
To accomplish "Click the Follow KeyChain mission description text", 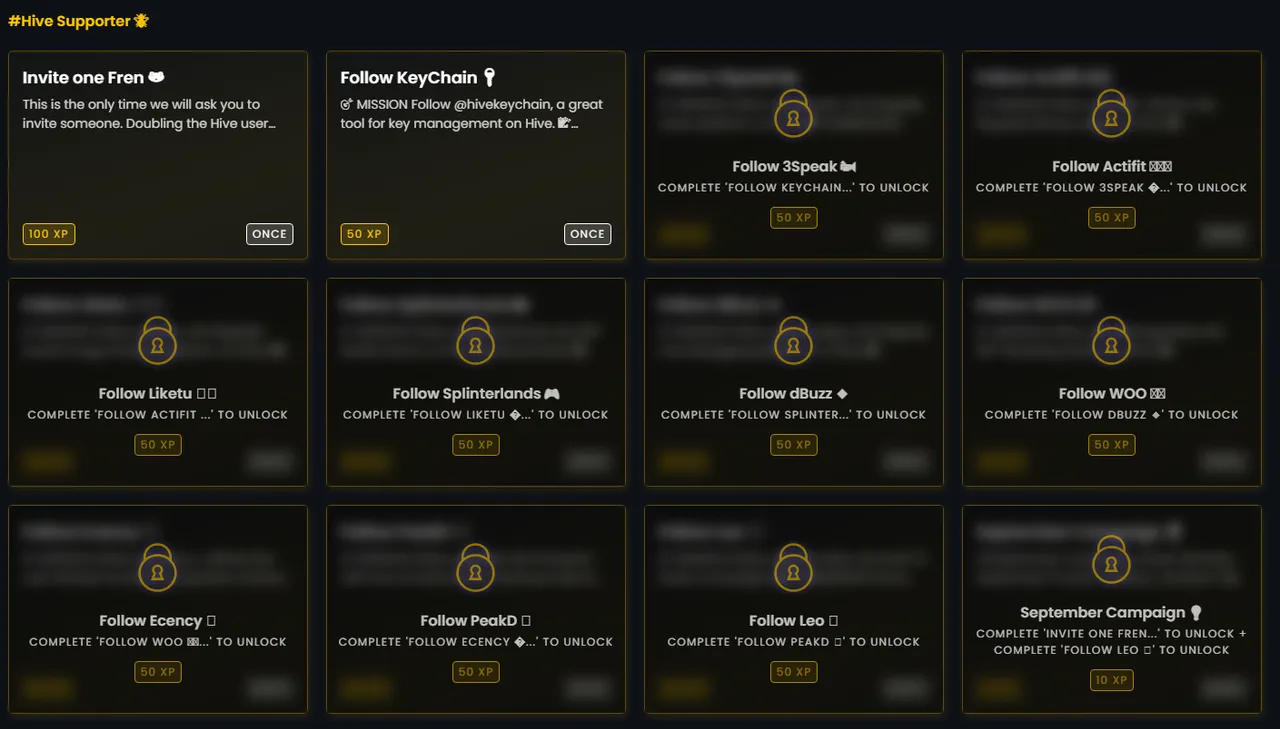I will 471,114.
